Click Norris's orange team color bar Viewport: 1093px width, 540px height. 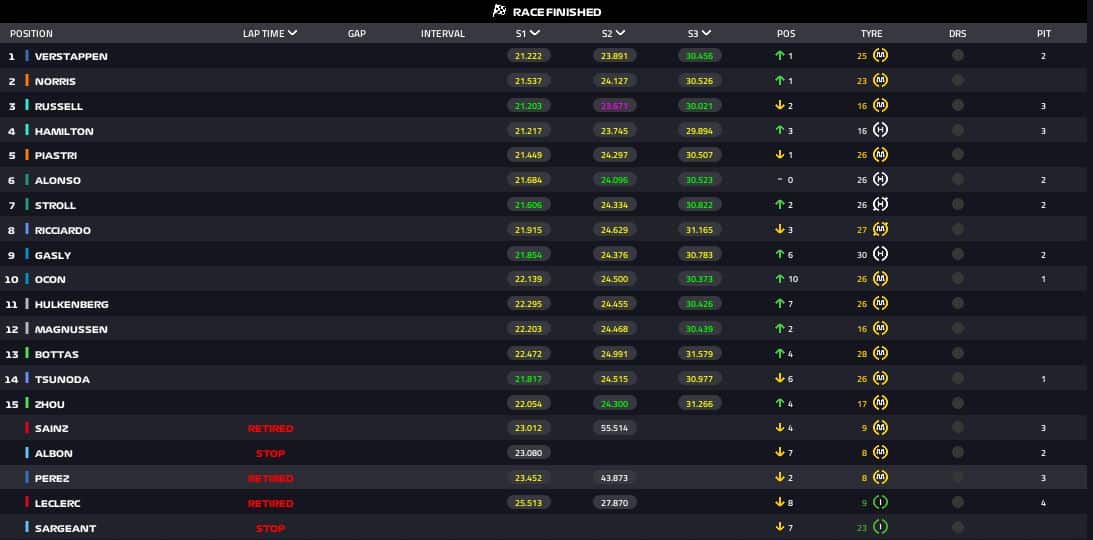click(27, 80)
